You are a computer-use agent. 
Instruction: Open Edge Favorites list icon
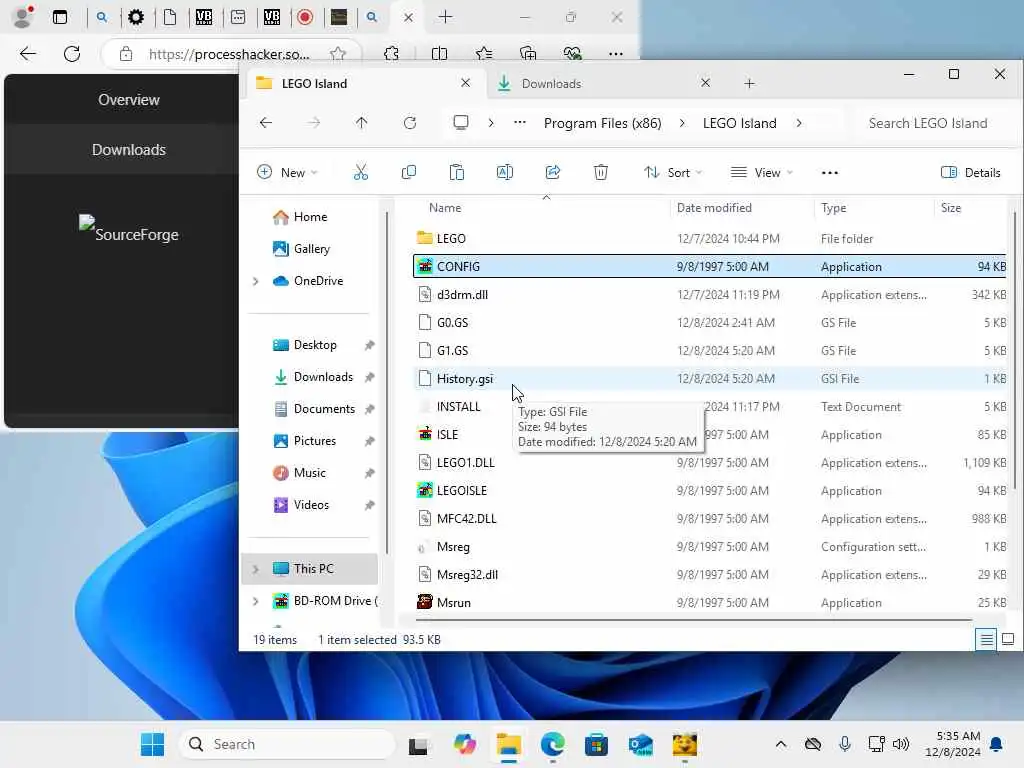(484, 54)
